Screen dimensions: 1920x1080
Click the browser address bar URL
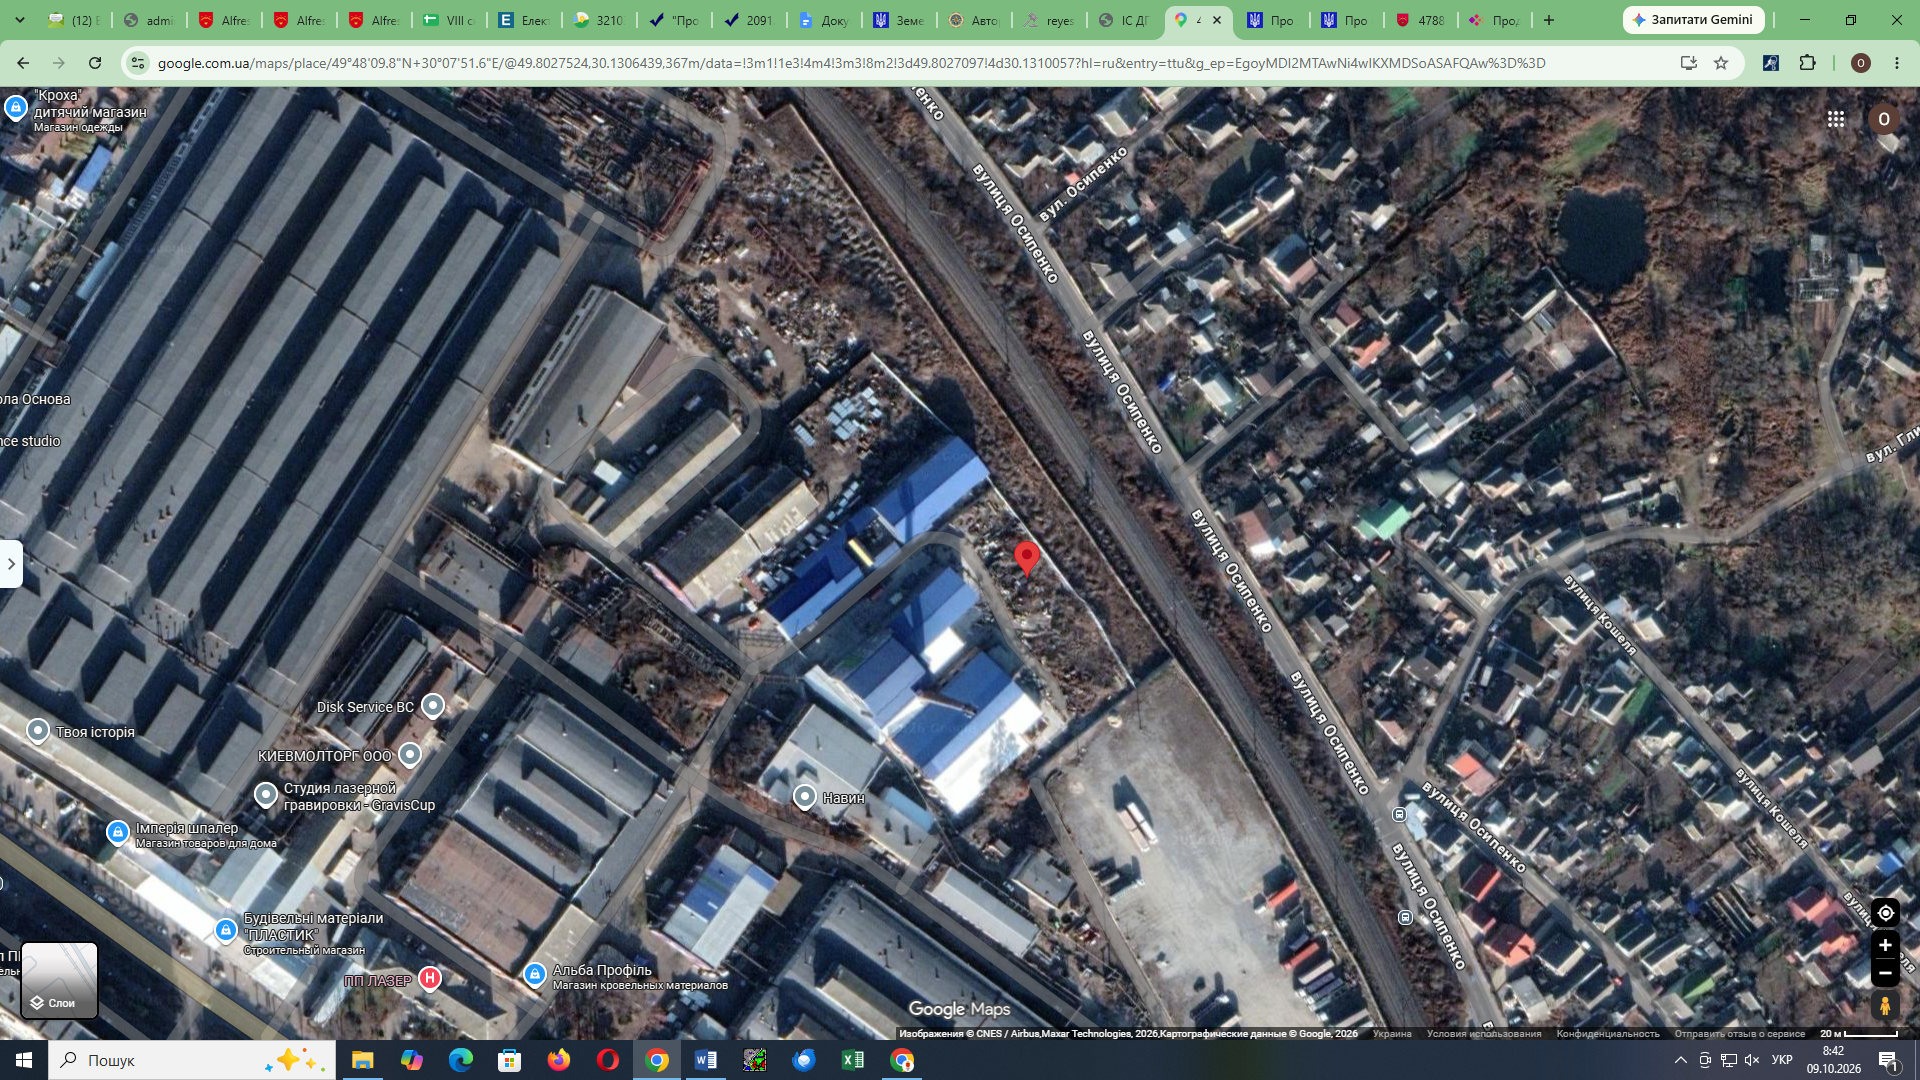coord(850,63)
